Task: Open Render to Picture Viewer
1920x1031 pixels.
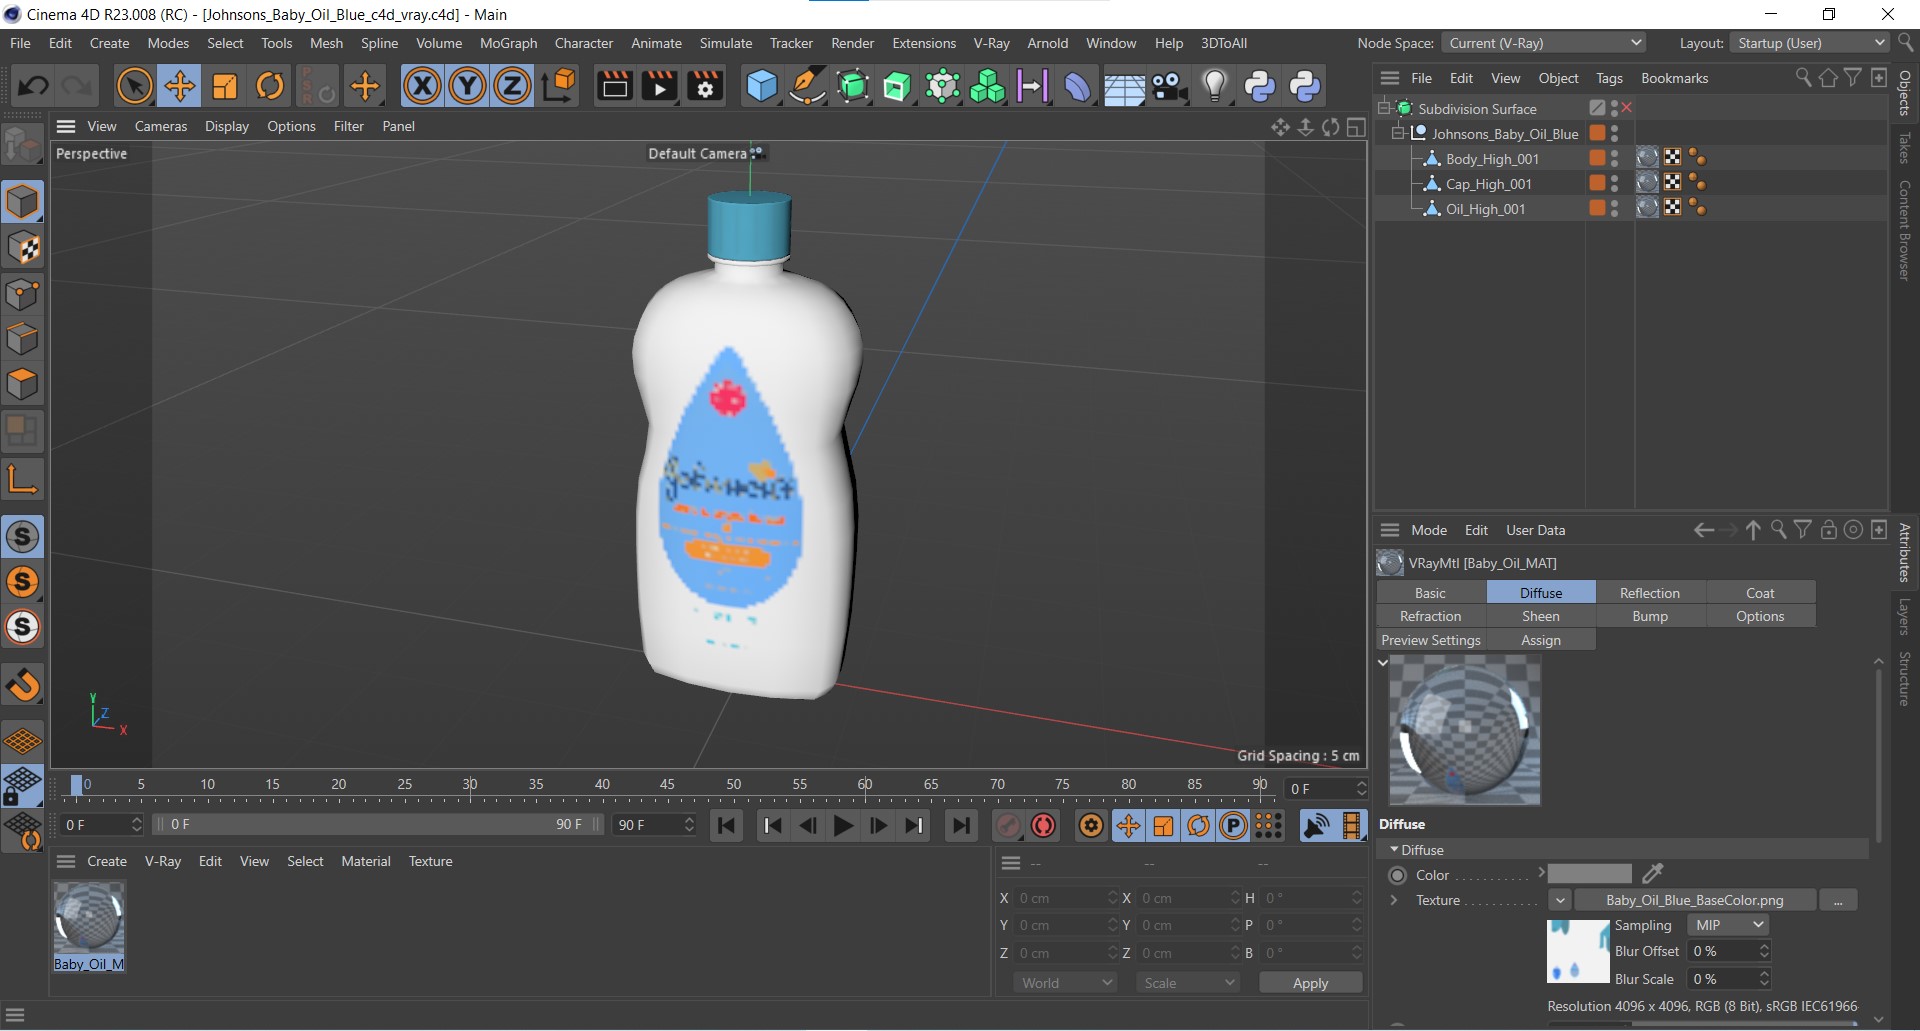Action: tap(660, 86)
